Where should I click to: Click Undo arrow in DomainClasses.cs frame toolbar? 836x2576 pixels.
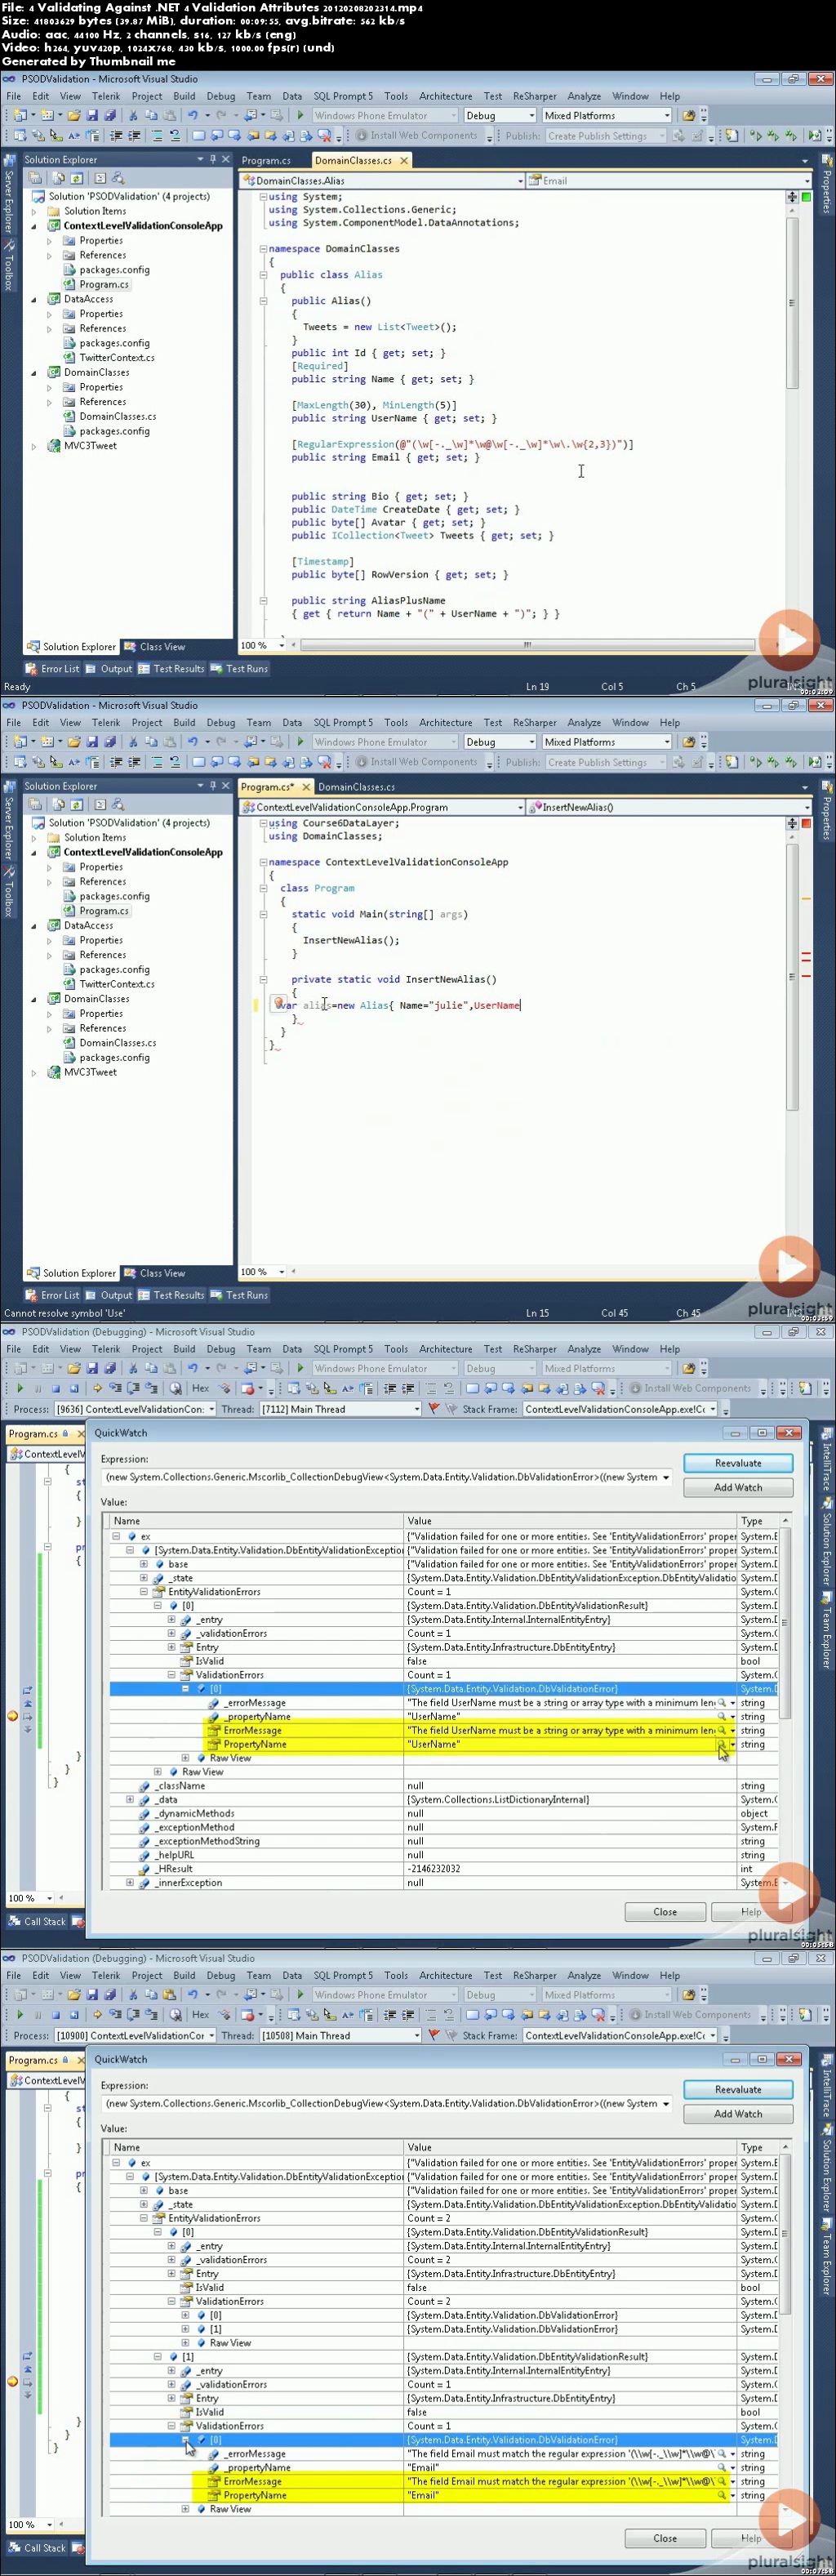(192, 115)
